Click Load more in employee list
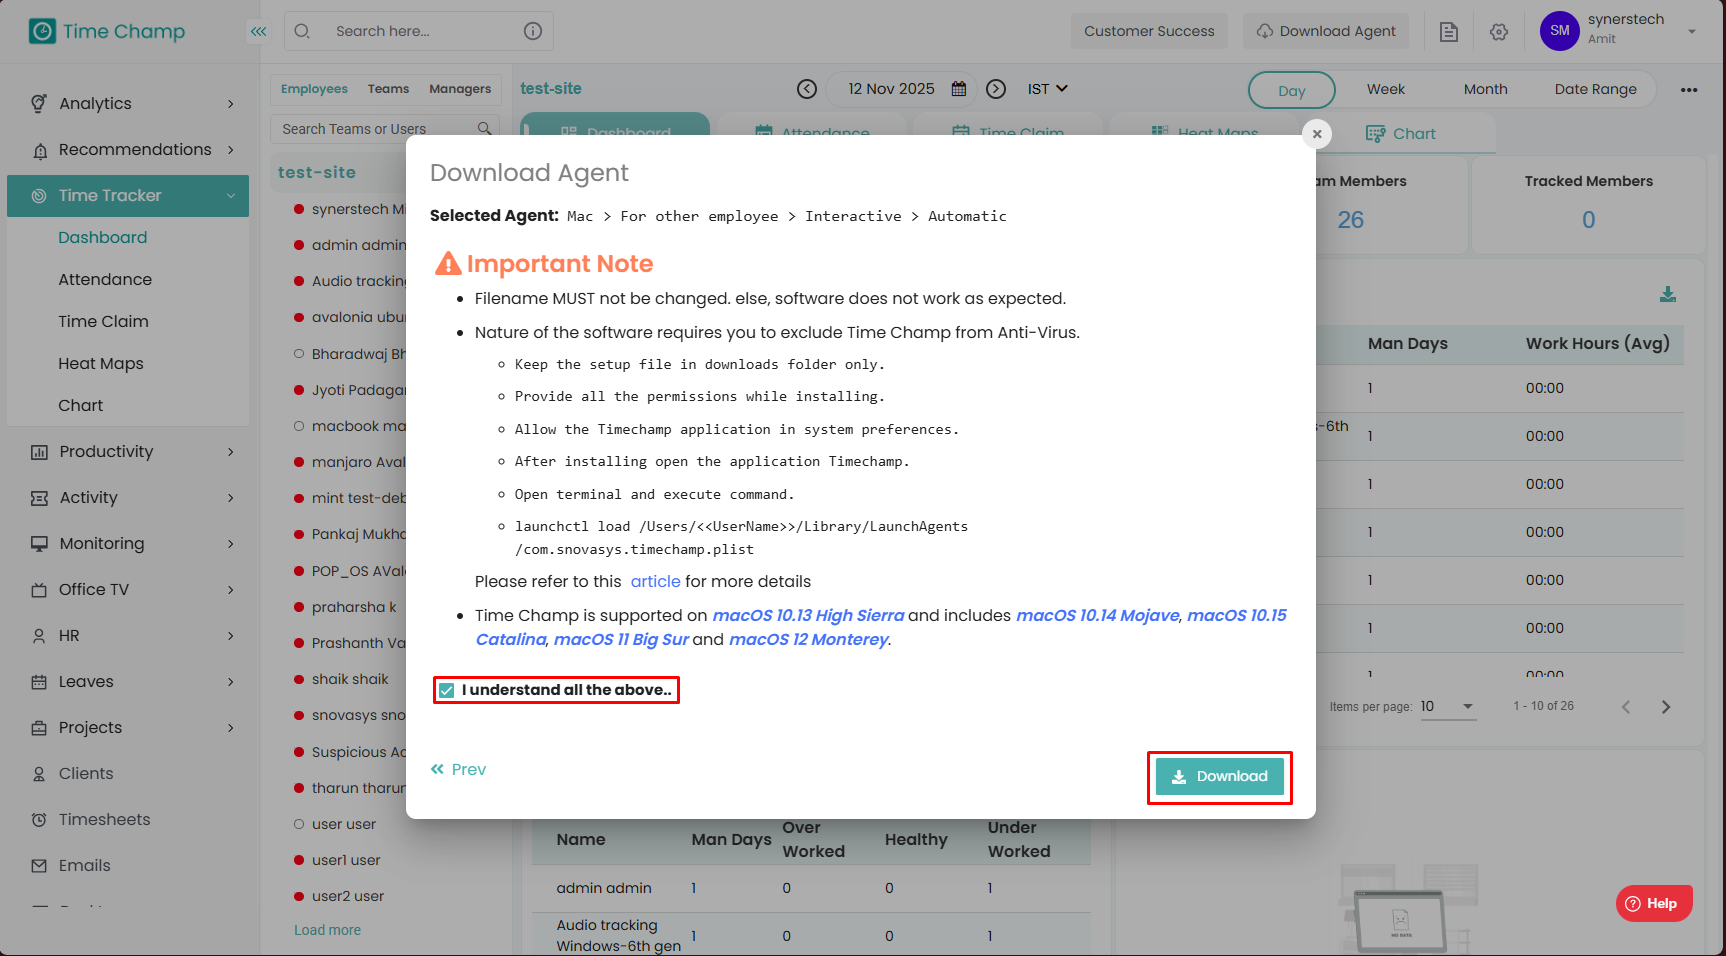Viewport: 1726px width, 956px height. [327, 930]
